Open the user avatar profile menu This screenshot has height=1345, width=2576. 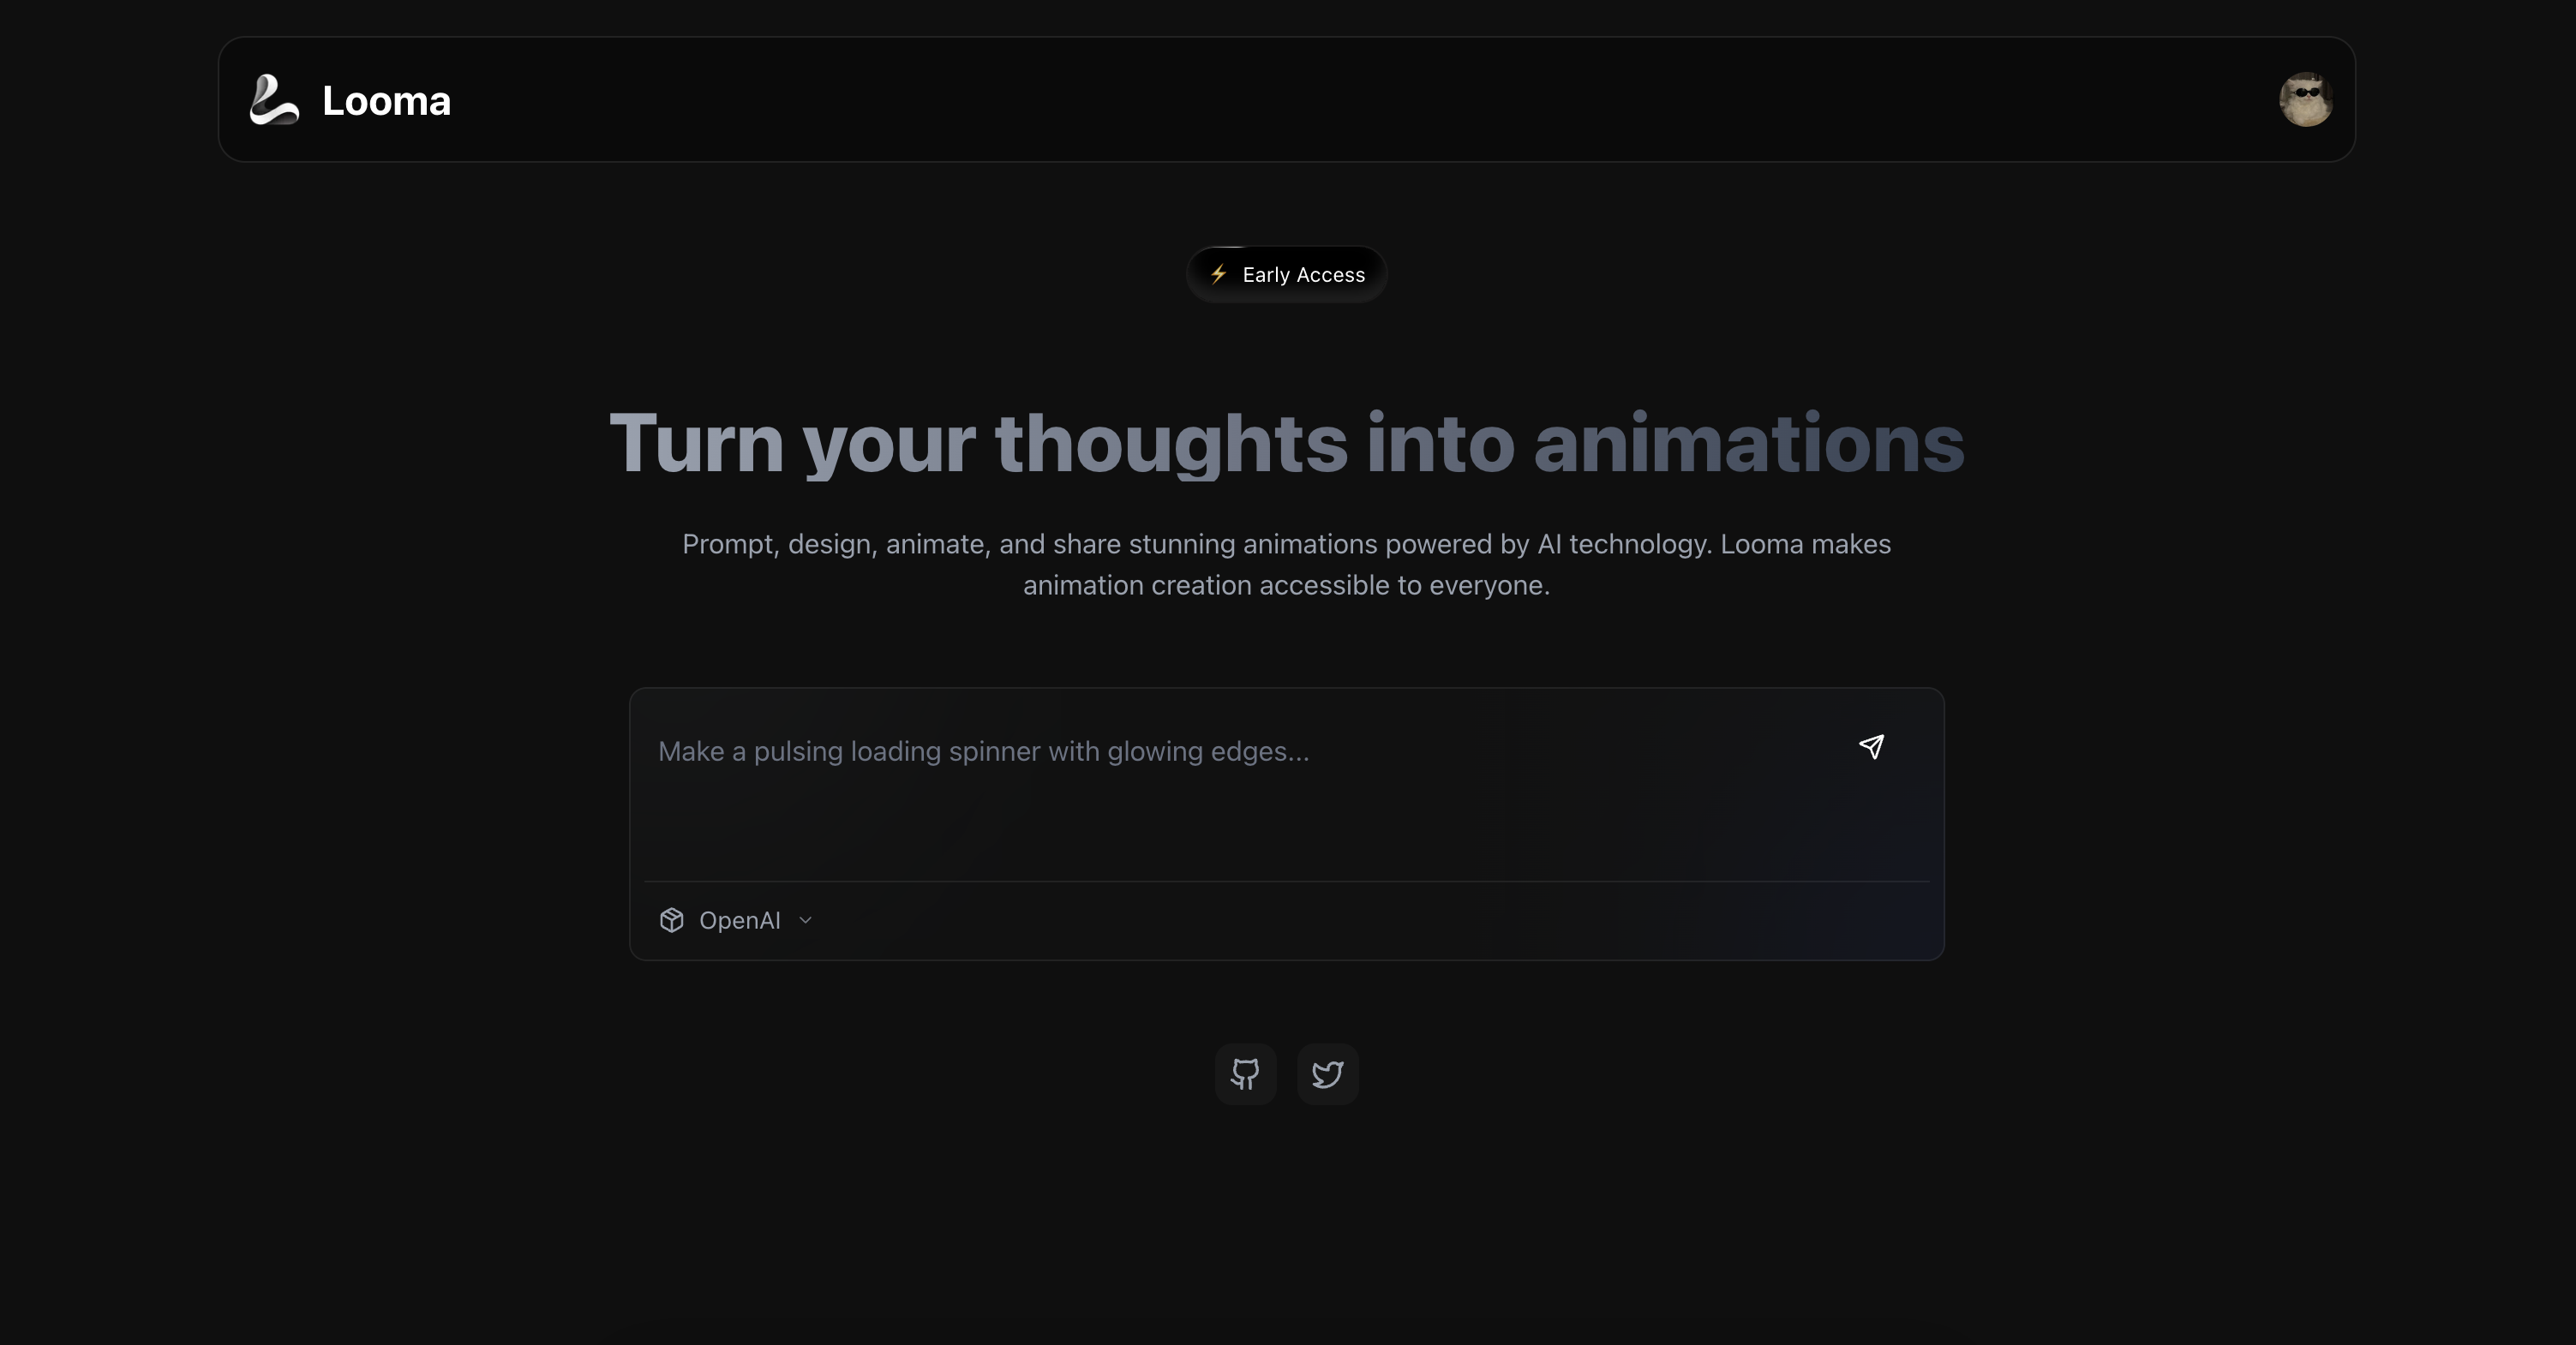click(2306, 100)
